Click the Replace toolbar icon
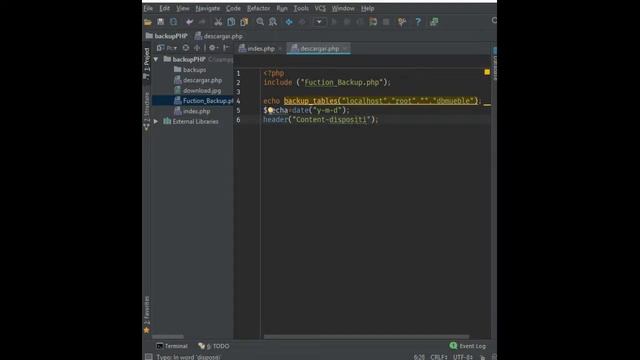The height and width of the screenshot is (360, 640). click(273, 22)
